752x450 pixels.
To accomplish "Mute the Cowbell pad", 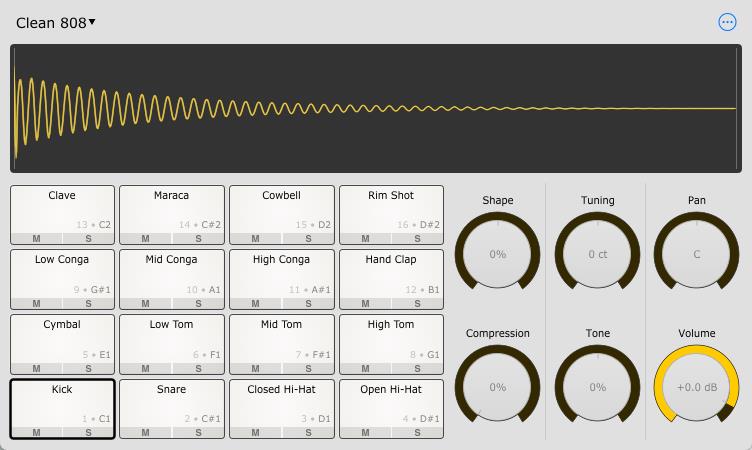I will click(x=256, y=238).
